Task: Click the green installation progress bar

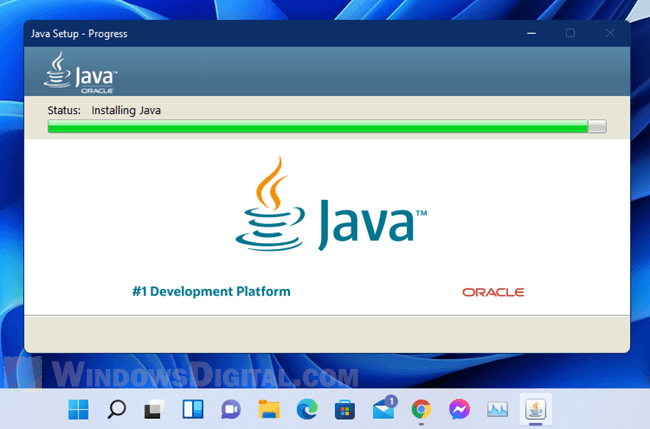Action: [x=327, y=126]
